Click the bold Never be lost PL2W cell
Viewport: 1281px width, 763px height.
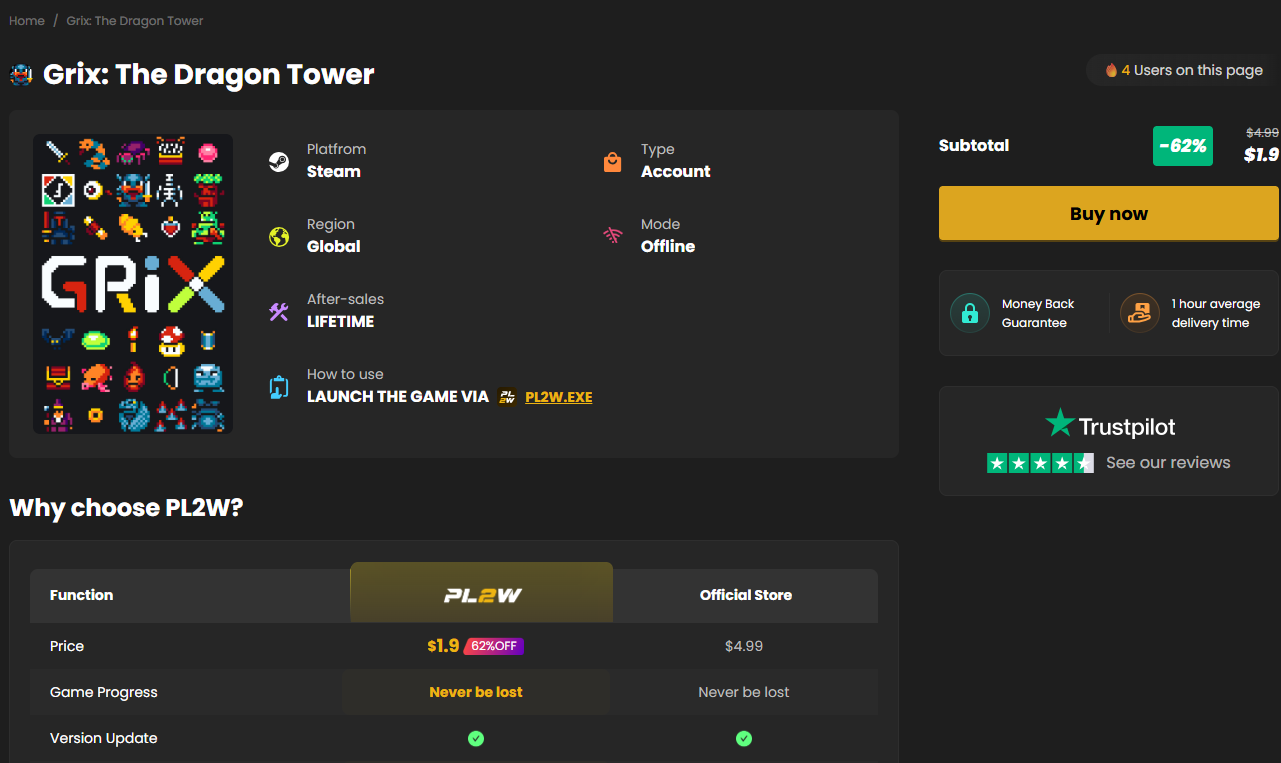click(476, 692)
